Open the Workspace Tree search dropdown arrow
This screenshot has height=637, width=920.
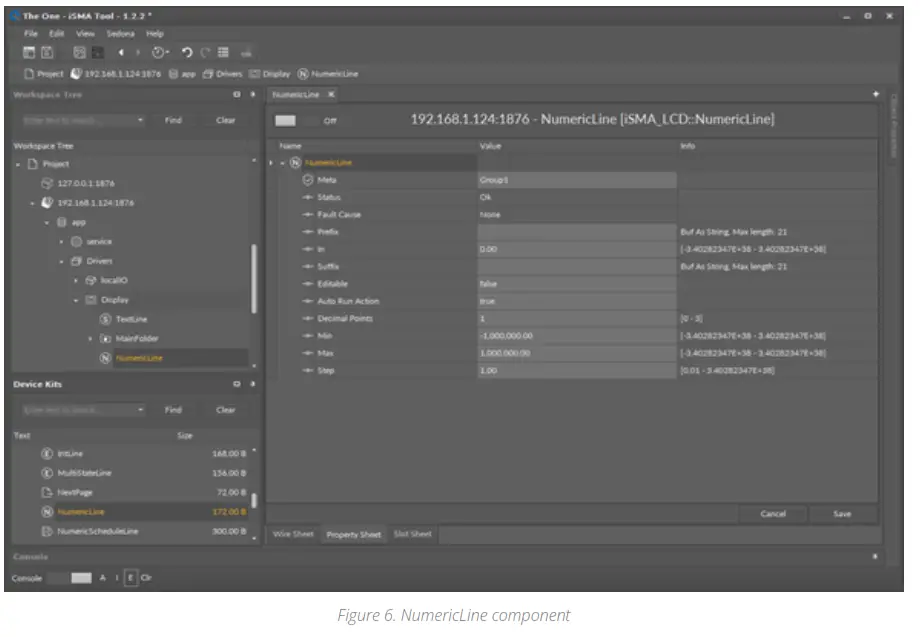coord(141,120)
